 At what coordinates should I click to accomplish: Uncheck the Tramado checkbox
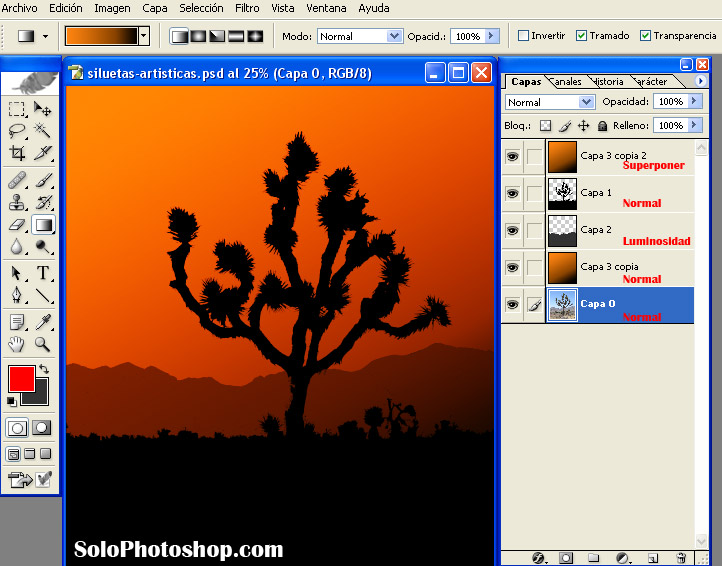(x=582, y=36)
